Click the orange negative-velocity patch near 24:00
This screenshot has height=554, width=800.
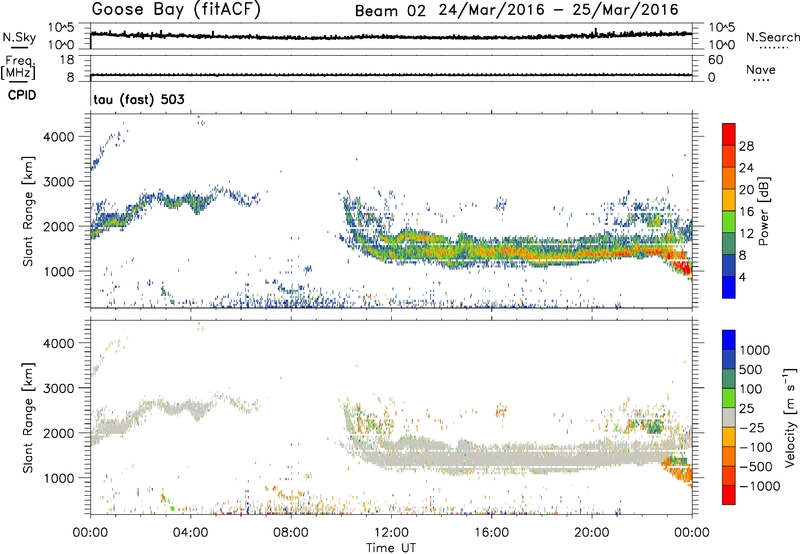pos(681,472)
